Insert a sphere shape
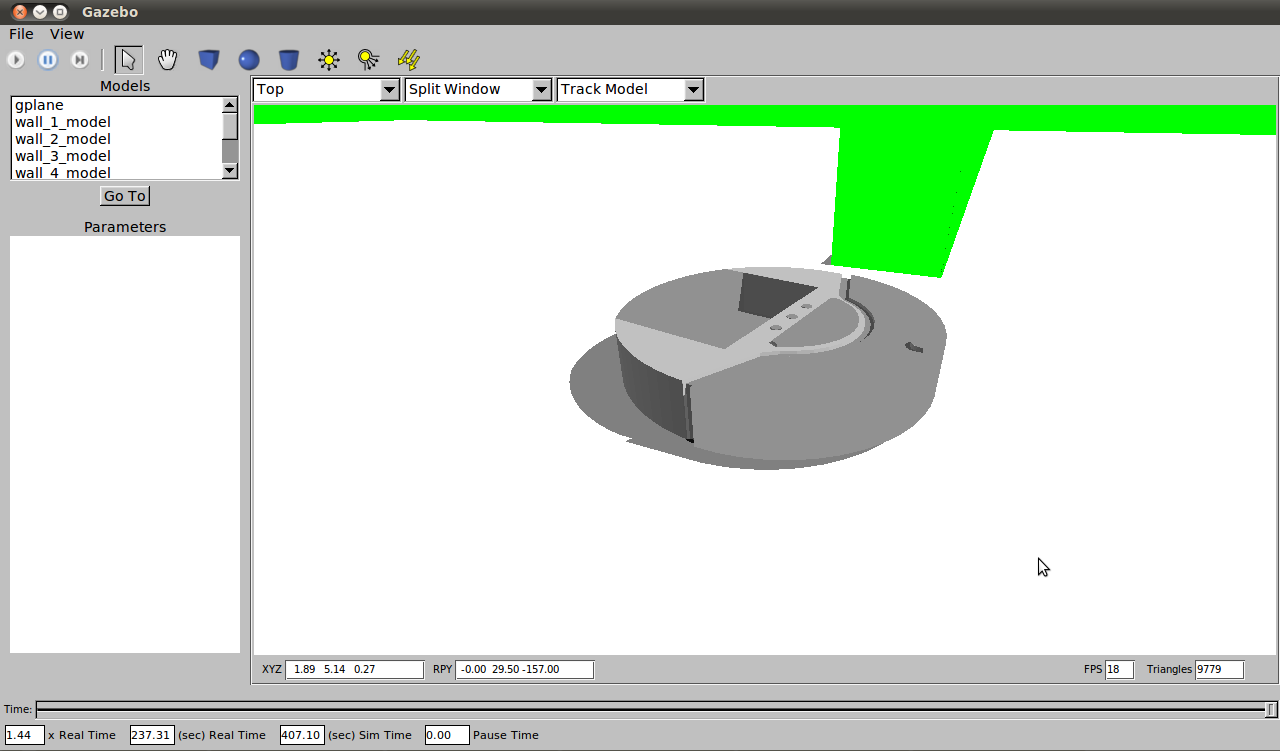The image size is (1280, 751). pos(248,59)
